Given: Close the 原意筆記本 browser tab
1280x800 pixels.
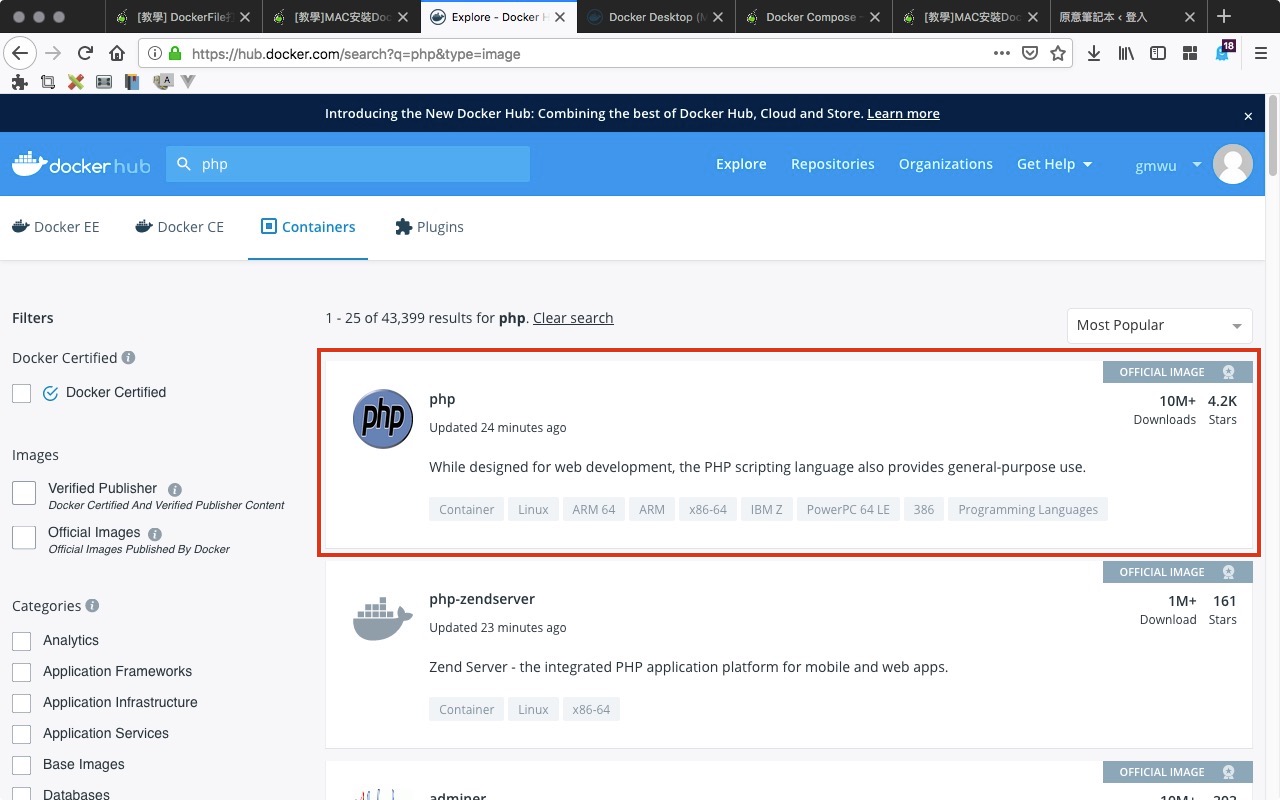Looking at the screenshot, I should click(1191, 17).
